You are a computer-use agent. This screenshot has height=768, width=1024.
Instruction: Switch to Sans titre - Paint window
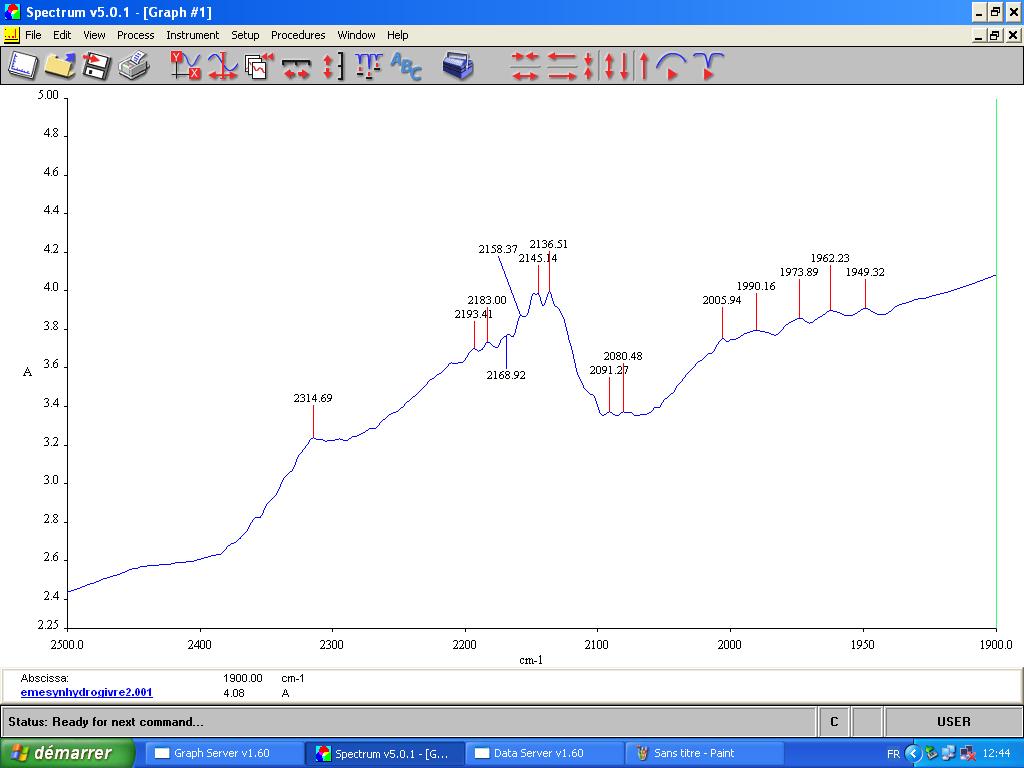tap(694, 753)
